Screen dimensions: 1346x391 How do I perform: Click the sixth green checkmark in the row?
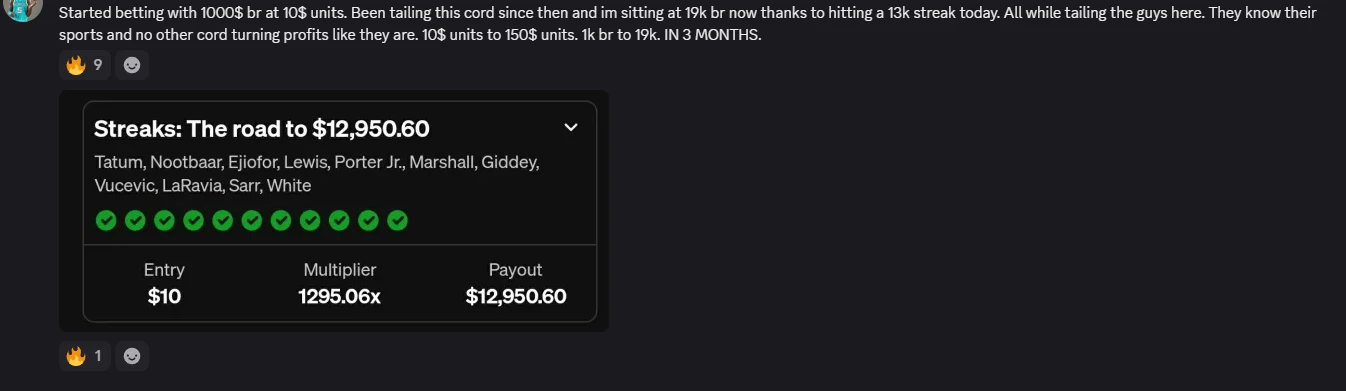(x=252, y=220)
